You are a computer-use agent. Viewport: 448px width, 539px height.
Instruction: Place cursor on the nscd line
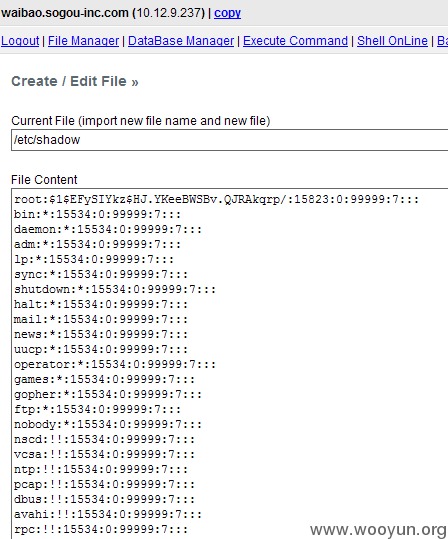pos(105,439)
